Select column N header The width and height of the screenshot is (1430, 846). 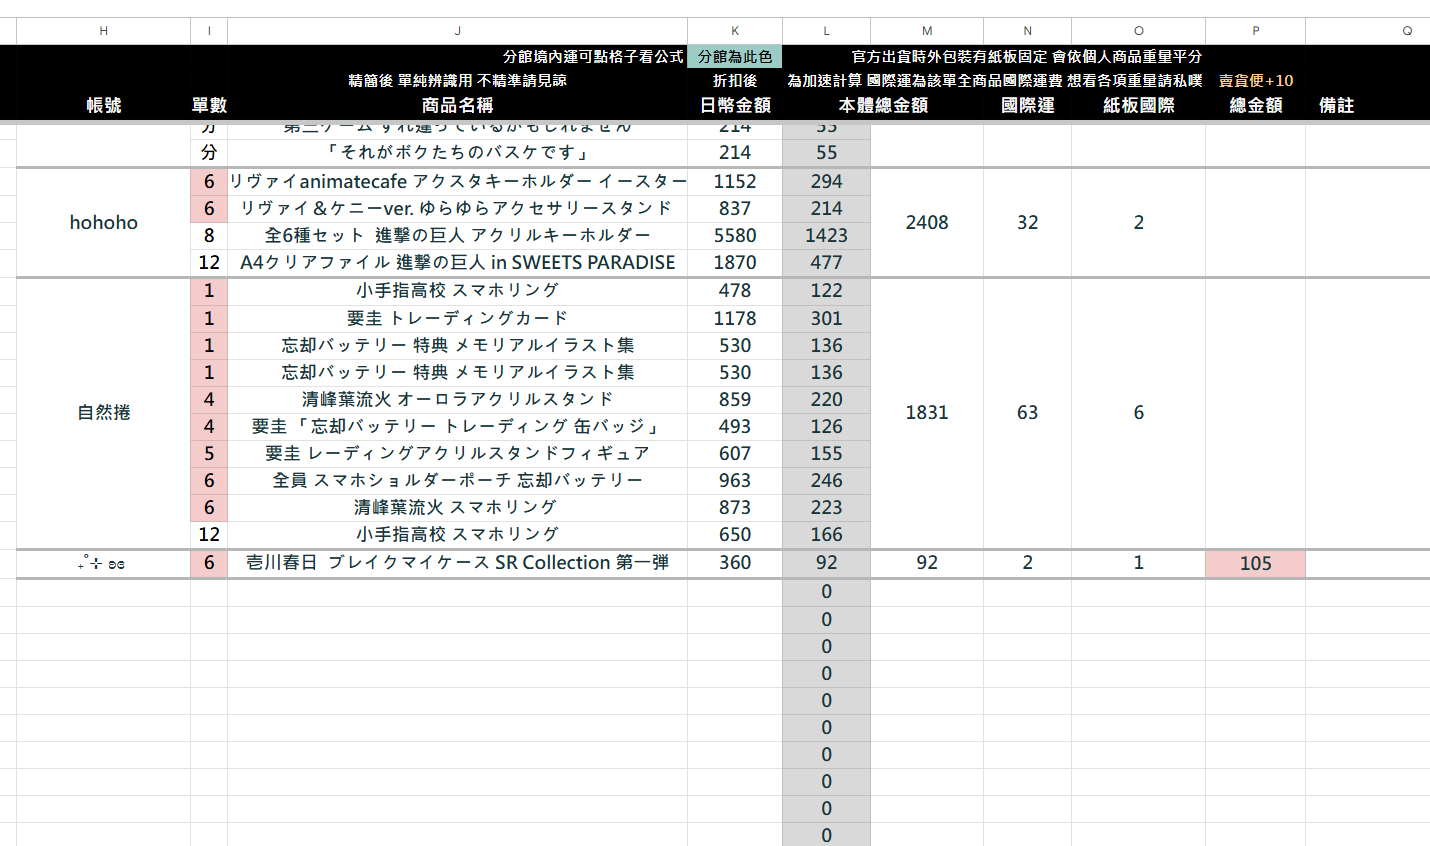1027,31
